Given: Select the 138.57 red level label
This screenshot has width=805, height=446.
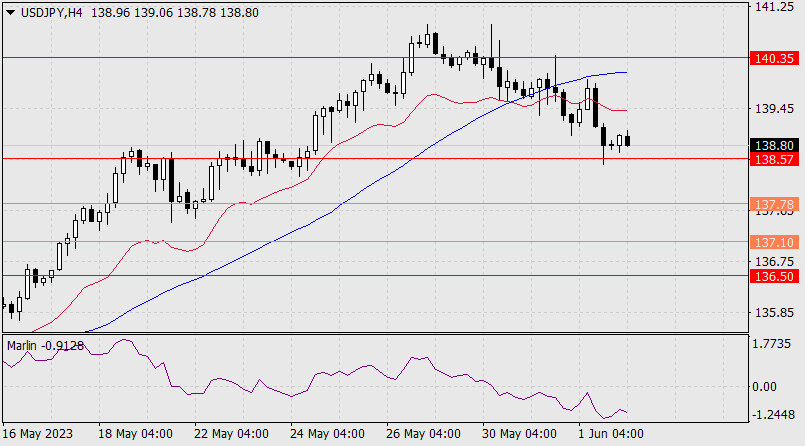Looking at the screenshot, I should click(x=774, y=160).
